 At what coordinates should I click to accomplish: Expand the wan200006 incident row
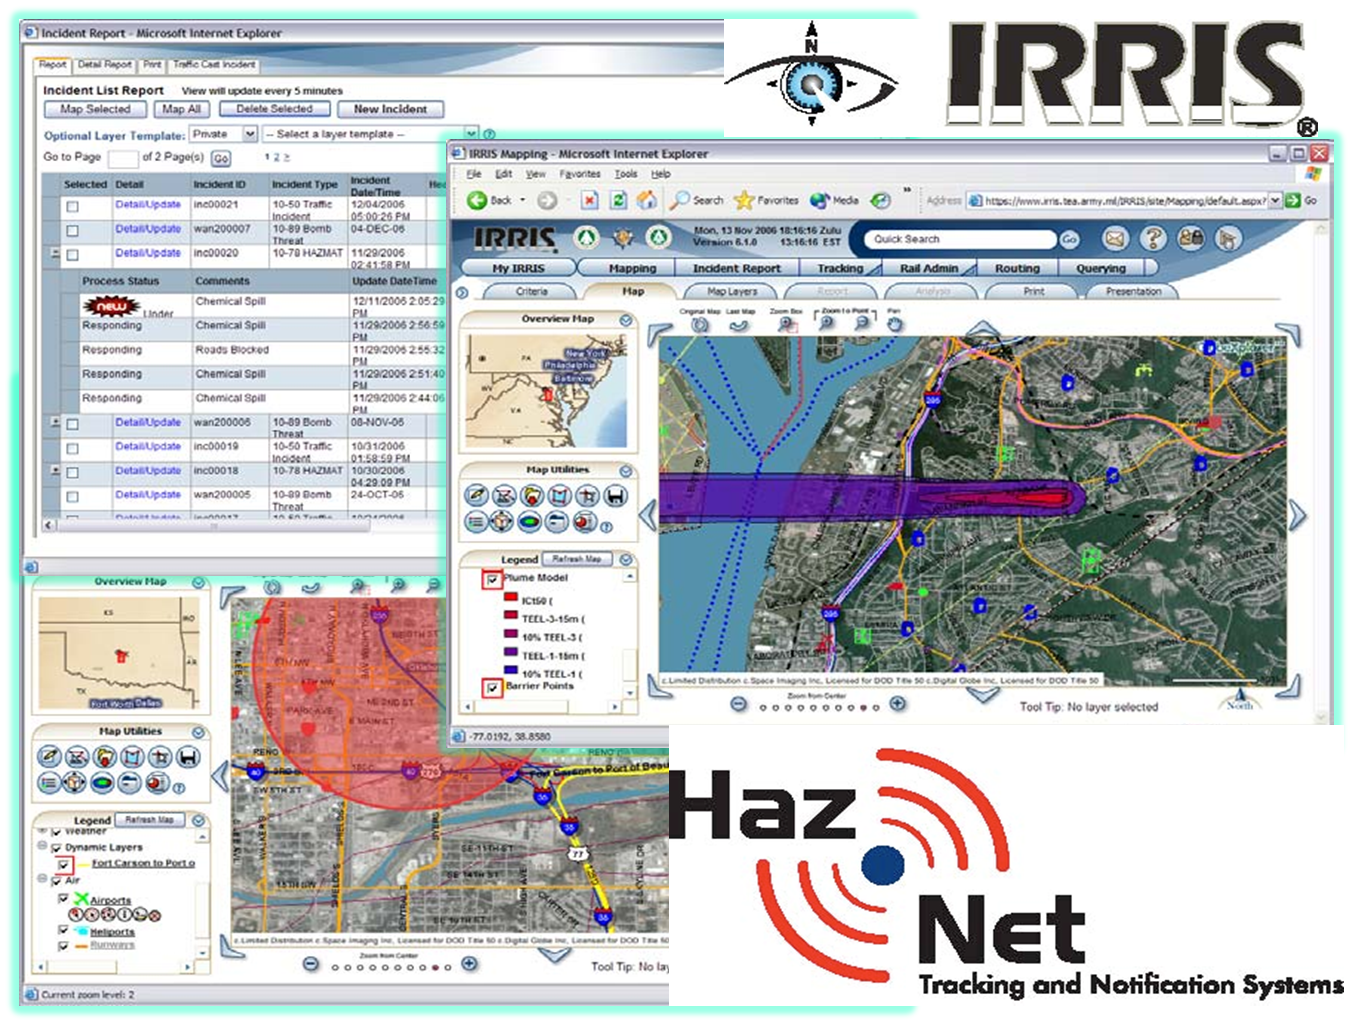(x=56, y=422)
